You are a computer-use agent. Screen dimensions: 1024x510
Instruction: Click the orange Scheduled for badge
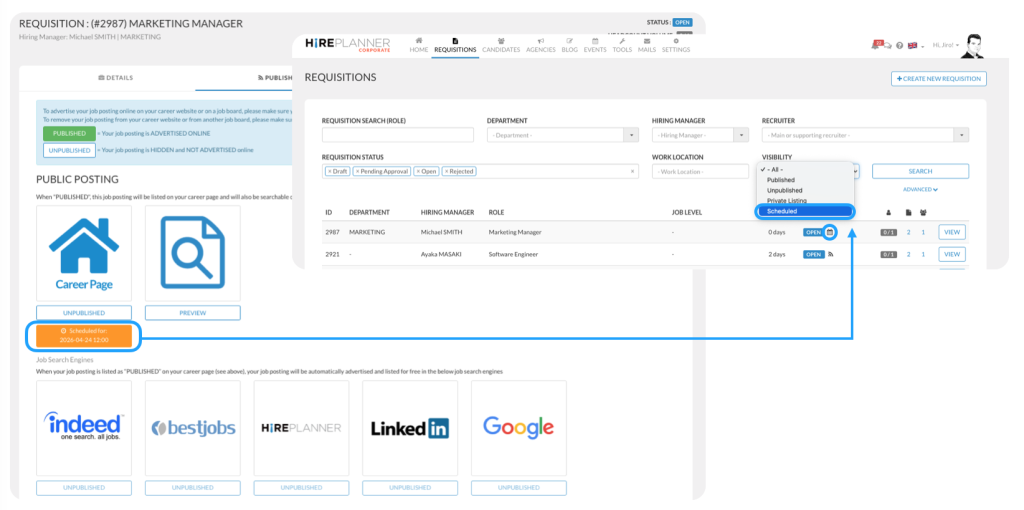[83, 335]
